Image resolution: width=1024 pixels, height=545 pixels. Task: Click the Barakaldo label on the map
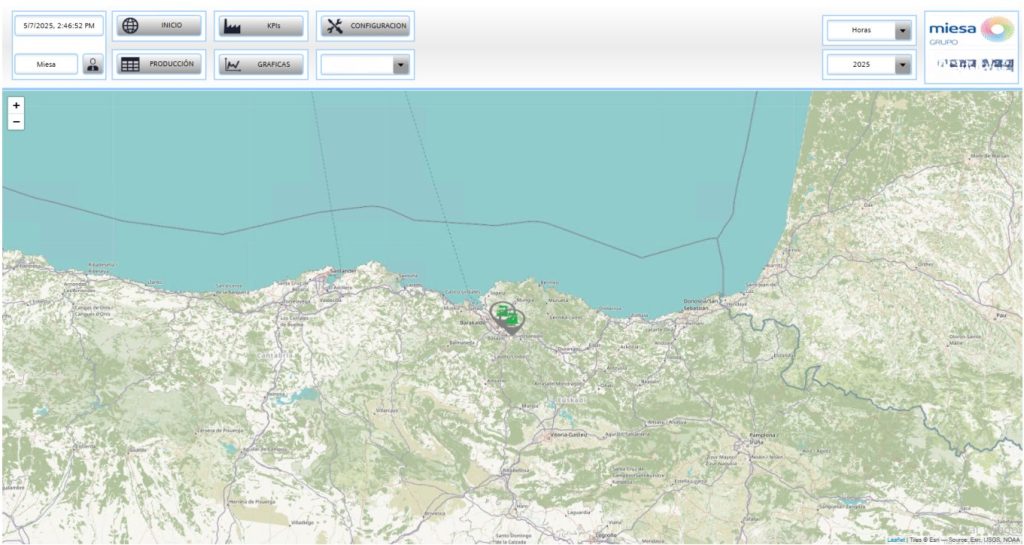click(x=472, y=322)
